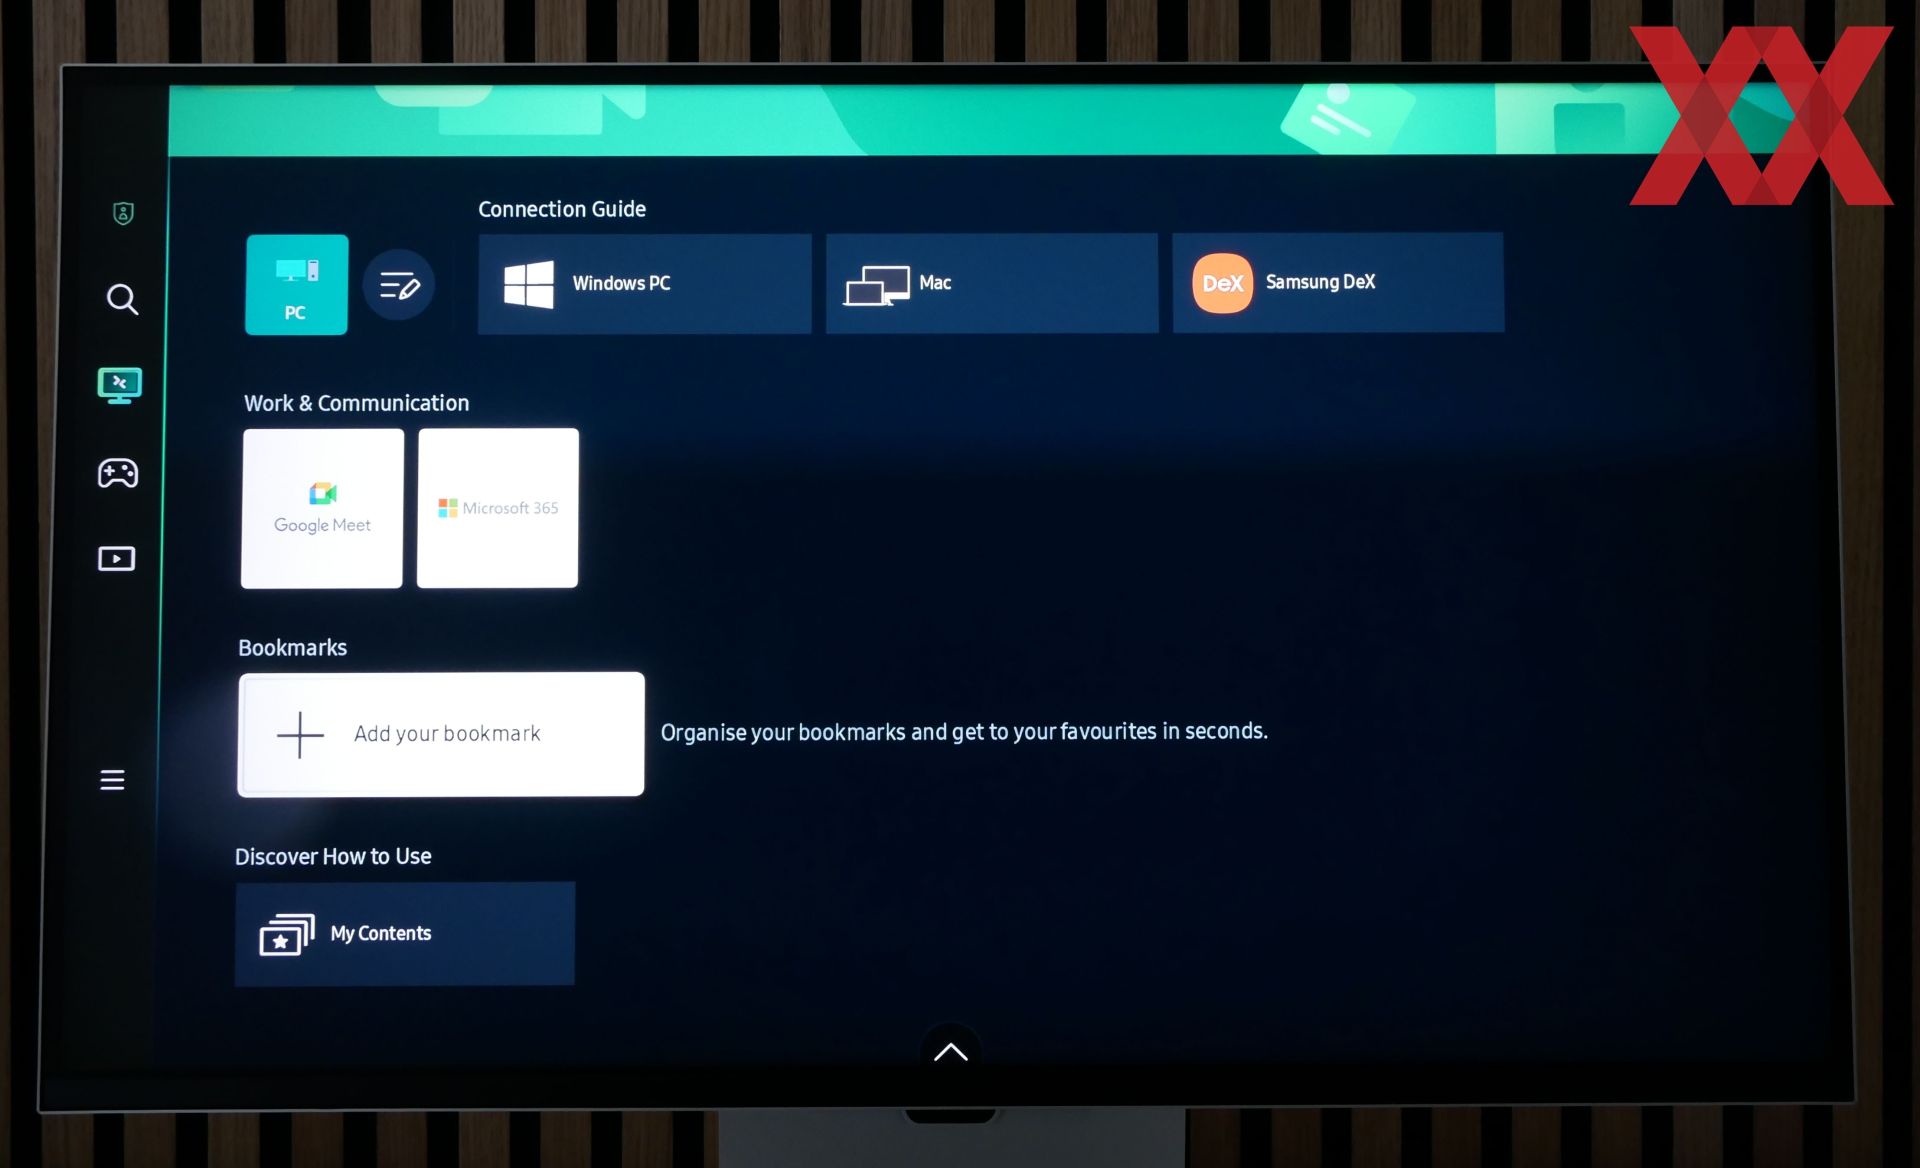Select Mac connection option
Screen dimensions: 1920x1168
pos(989,282)
